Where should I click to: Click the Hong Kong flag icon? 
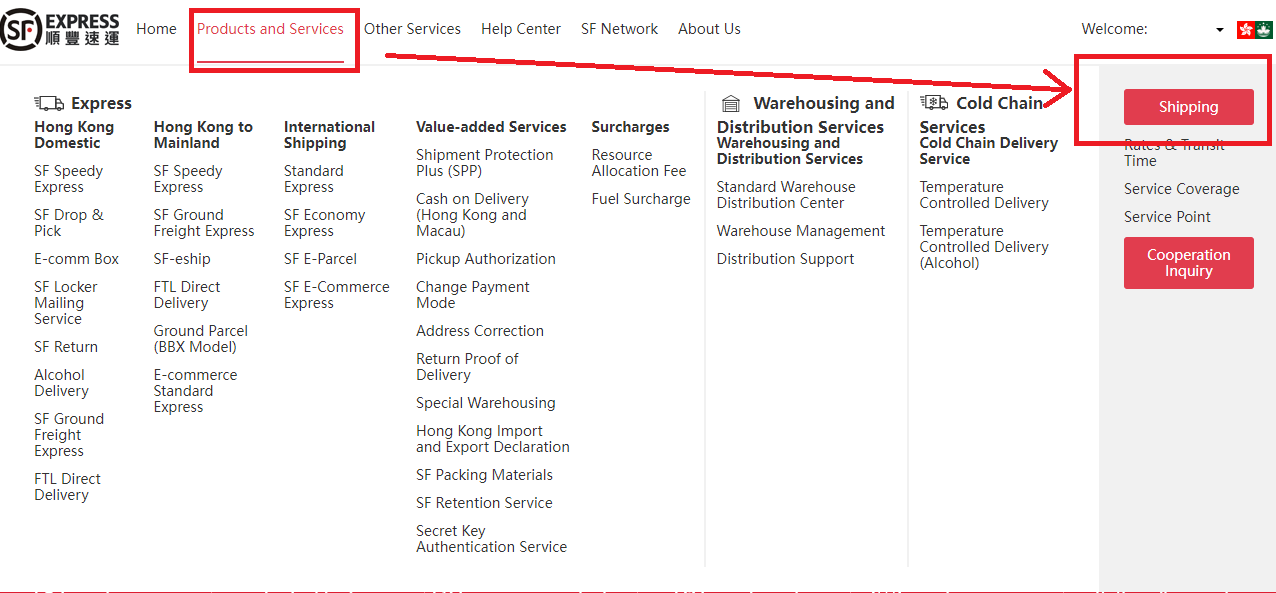[x=1246, y=30]
